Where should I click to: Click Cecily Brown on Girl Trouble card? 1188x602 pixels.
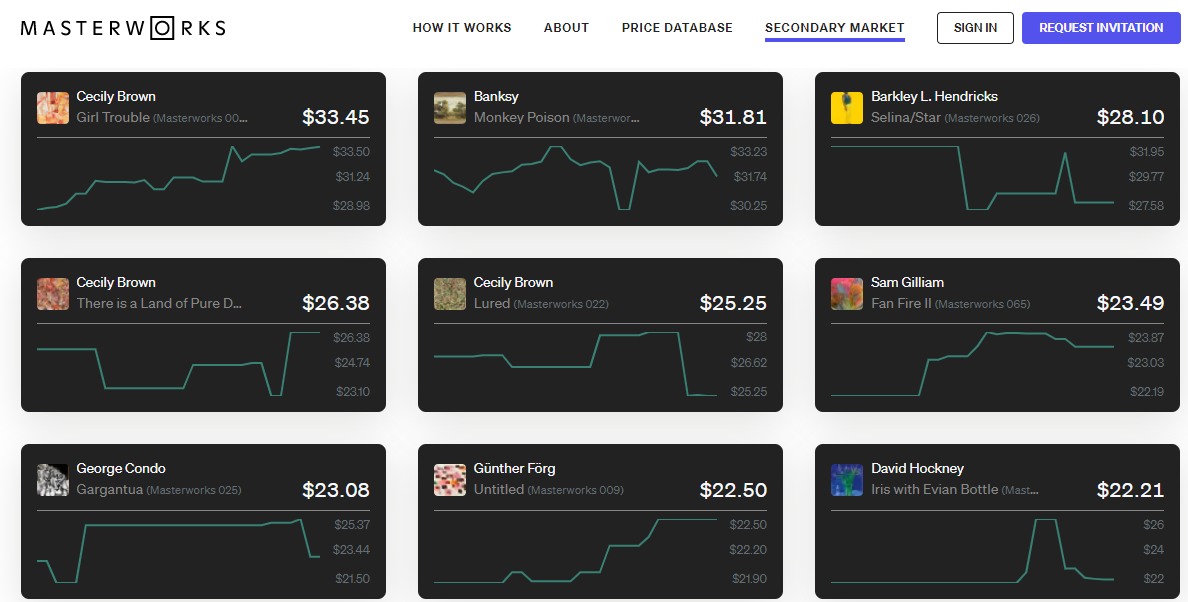pyautogui.click(x=116, y=96)
